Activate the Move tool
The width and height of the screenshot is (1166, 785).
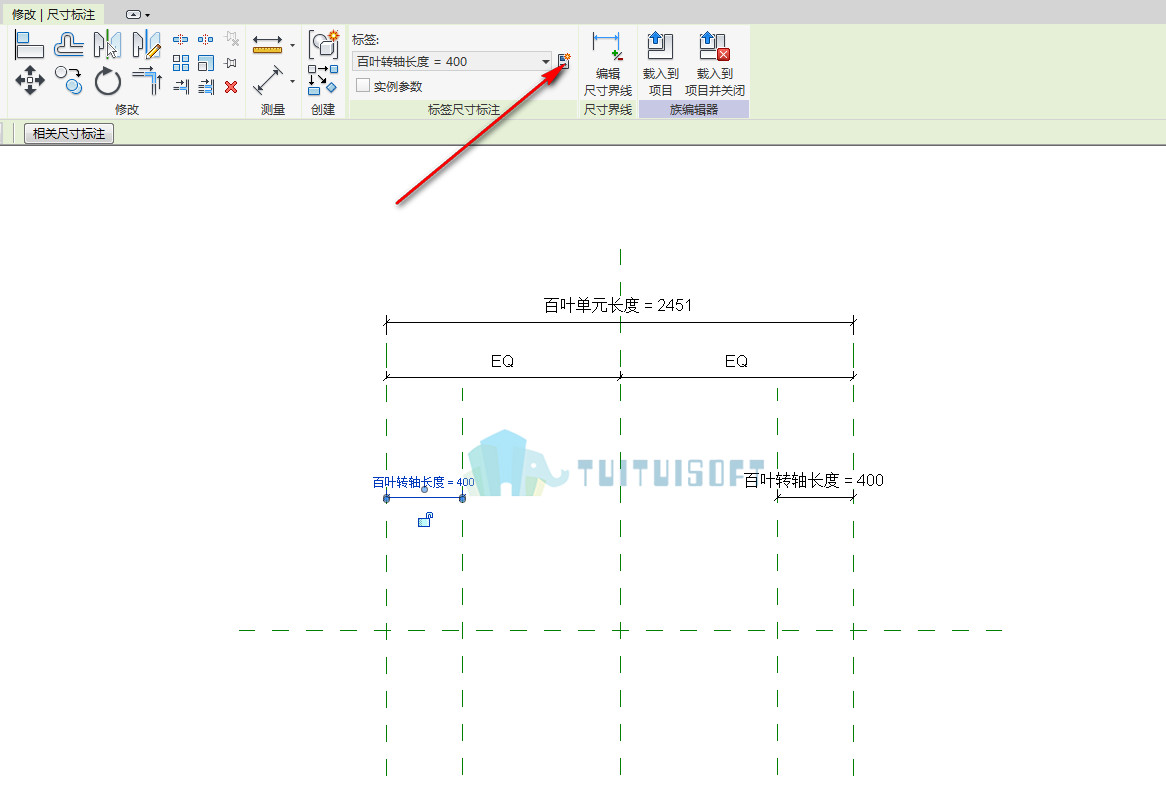coord(30,80)
